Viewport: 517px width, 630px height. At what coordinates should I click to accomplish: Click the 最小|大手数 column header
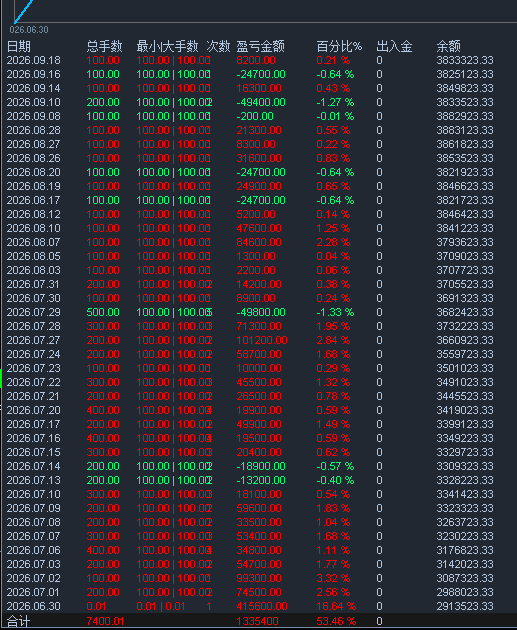(167, 47)
